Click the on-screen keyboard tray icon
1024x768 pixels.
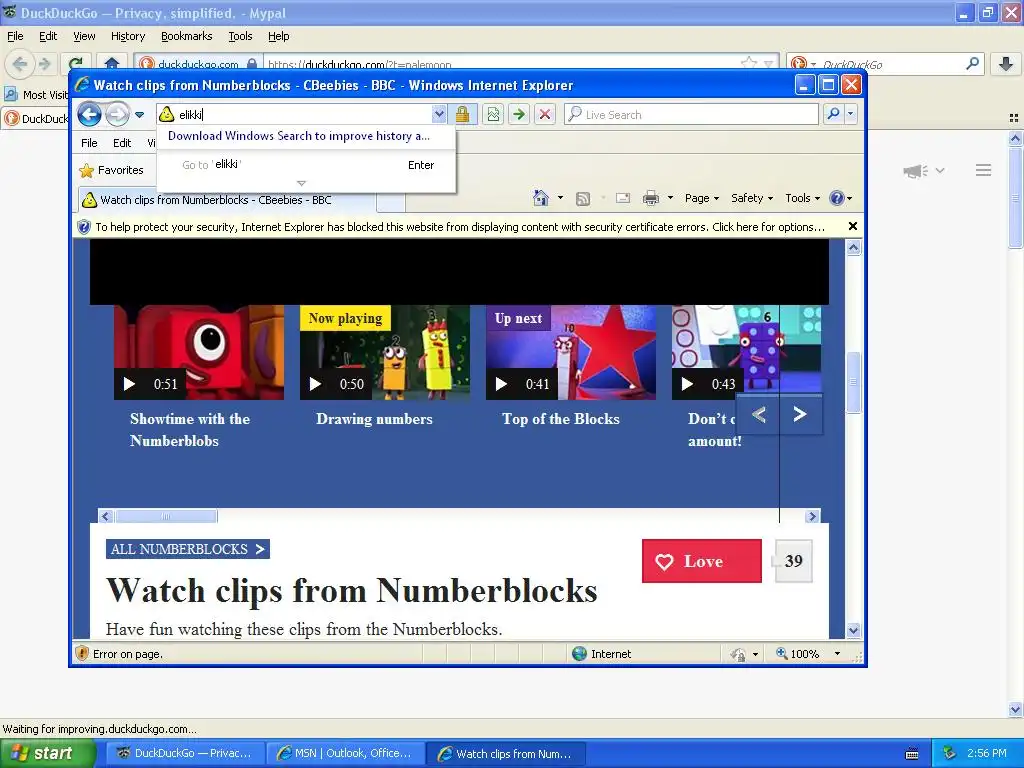tap(912, 754)
